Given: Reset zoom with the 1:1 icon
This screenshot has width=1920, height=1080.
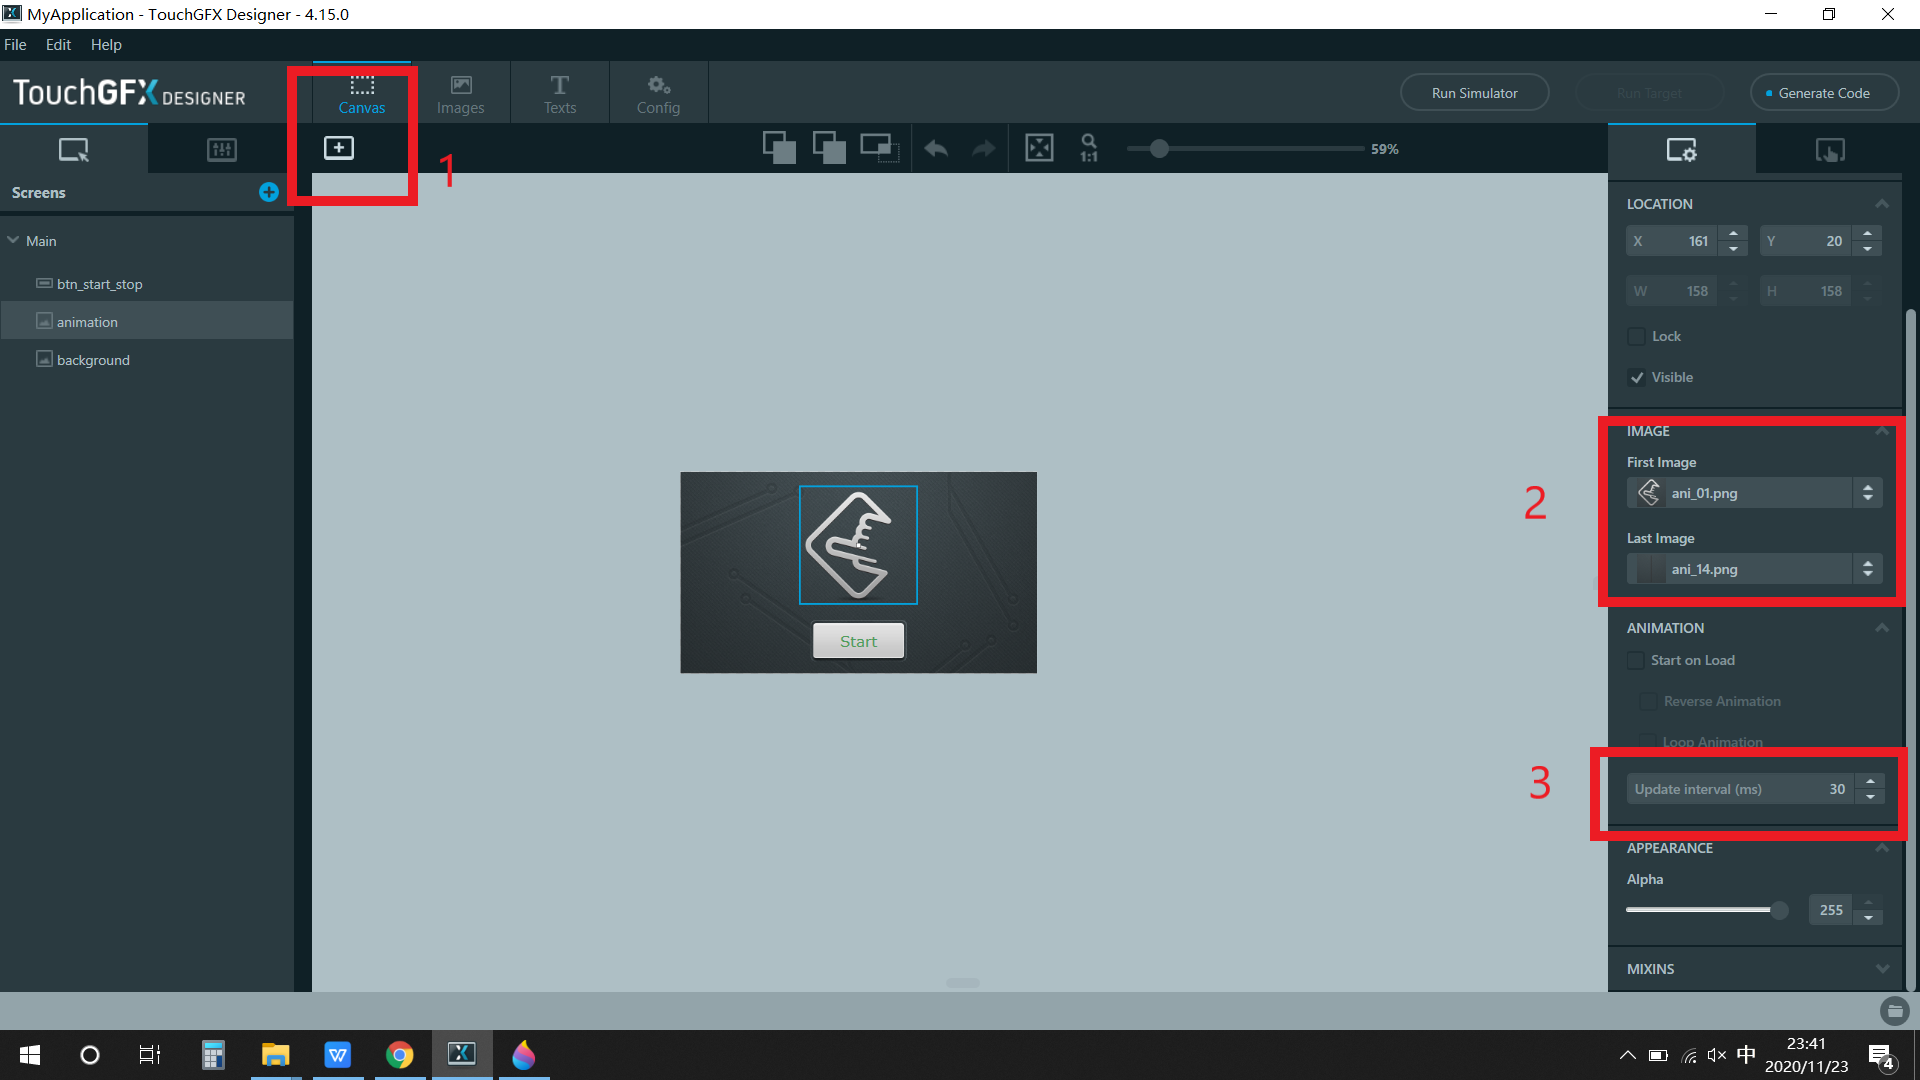Looking at the screenshot, I should coord(1089,149).
